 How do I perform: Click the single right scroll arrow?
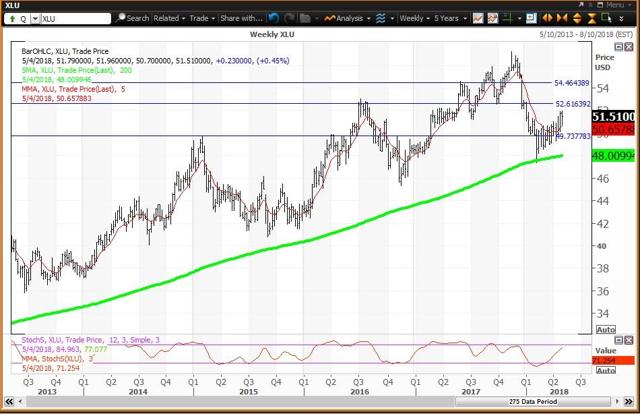tap(617, 401)
